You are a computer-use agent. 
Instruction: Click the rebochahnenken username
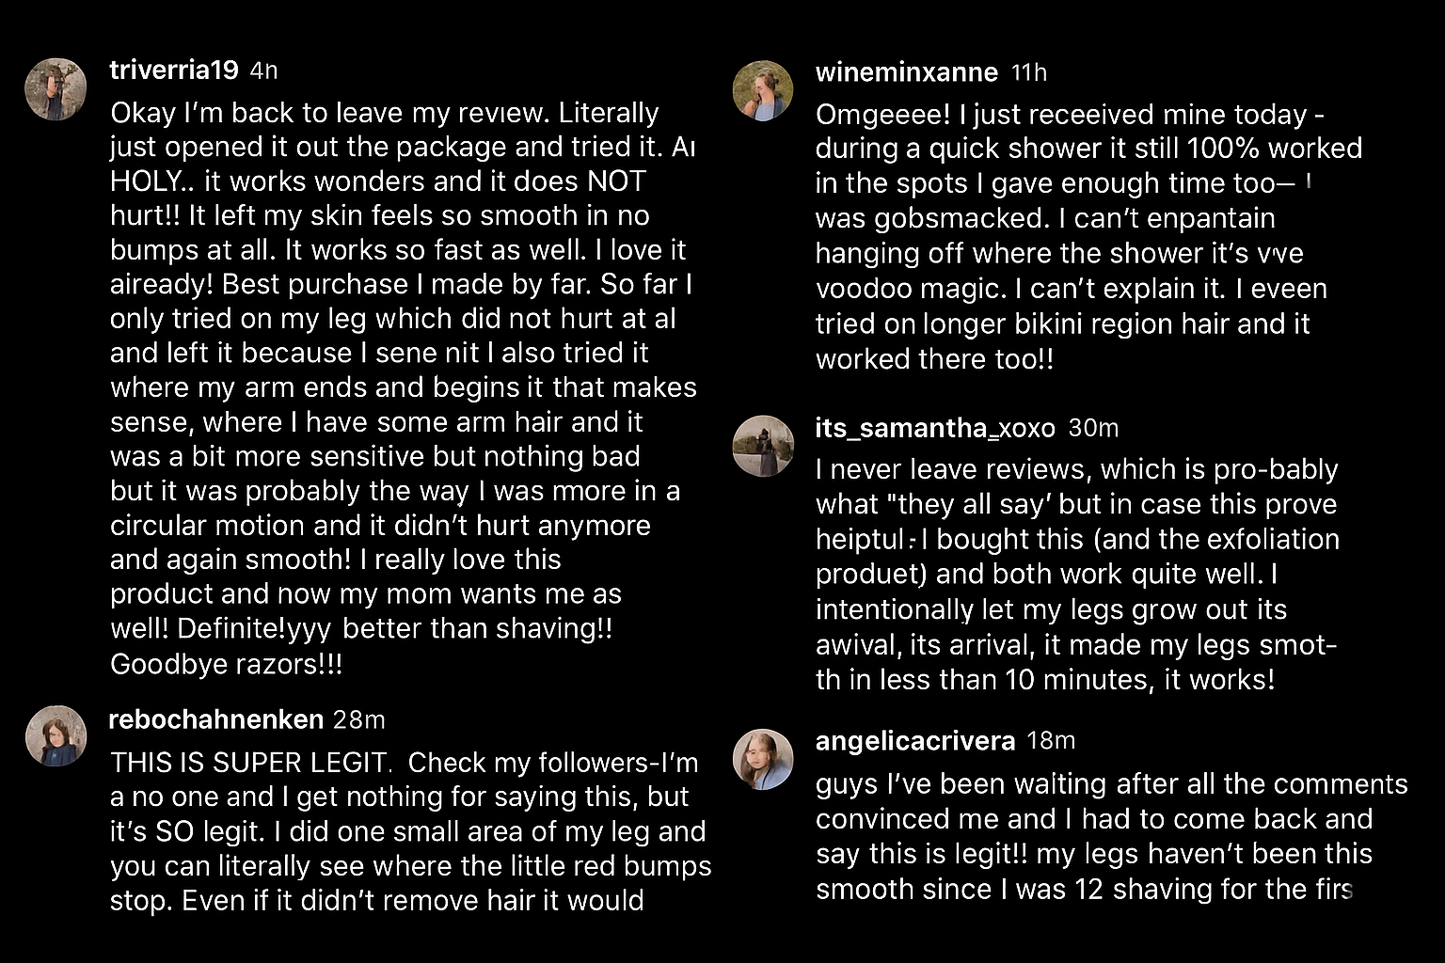(215, 719)
